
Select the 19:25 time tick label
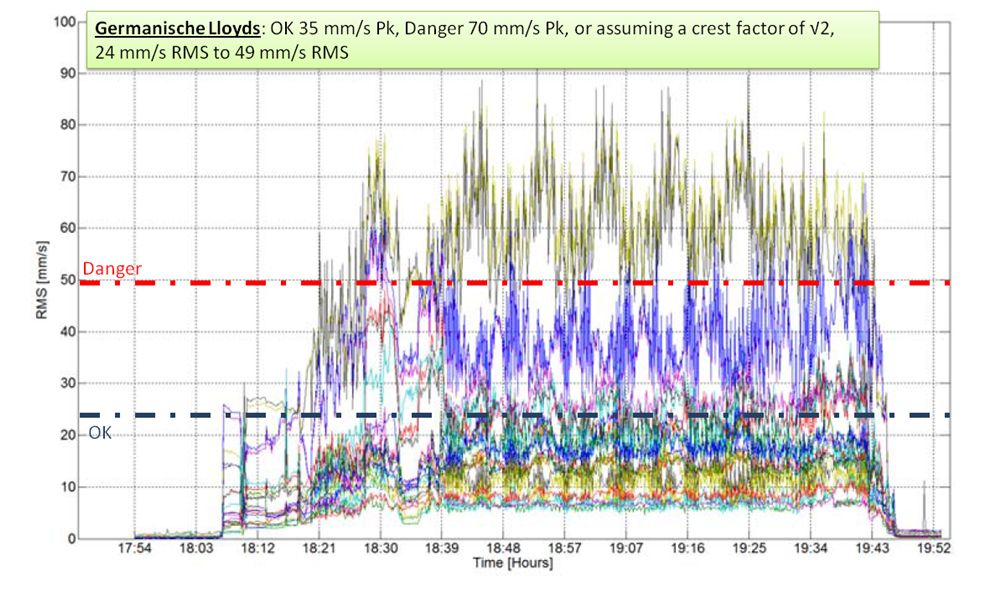[749, 549]
